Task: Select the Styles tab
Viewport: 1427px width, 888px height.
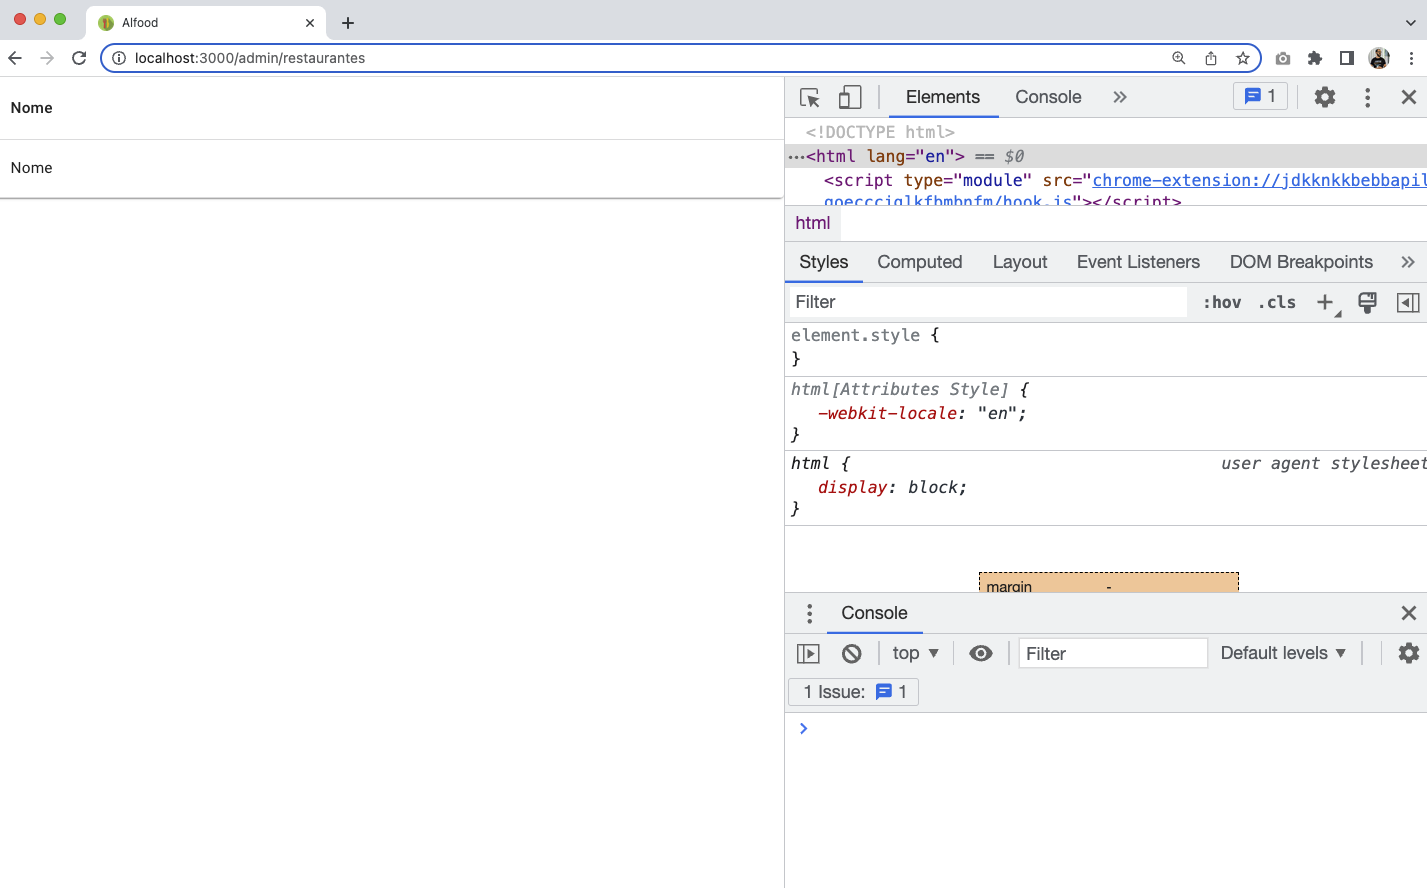Action: point(824,262)
